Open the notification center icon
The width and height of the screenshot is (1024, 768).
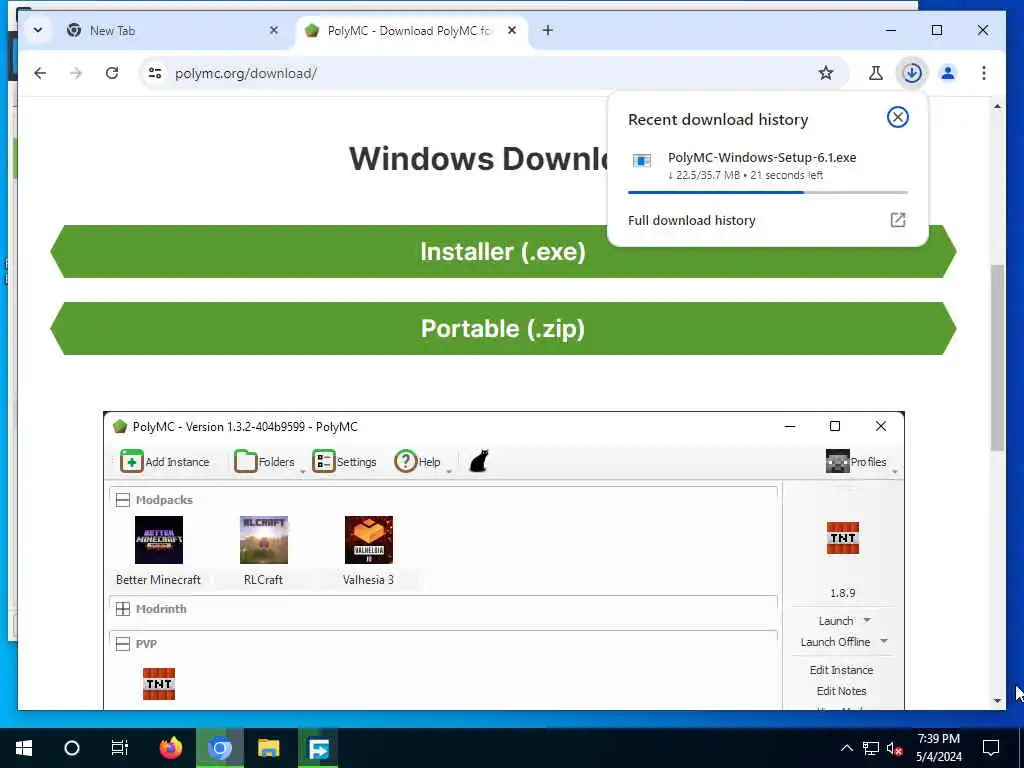point(991,748)
